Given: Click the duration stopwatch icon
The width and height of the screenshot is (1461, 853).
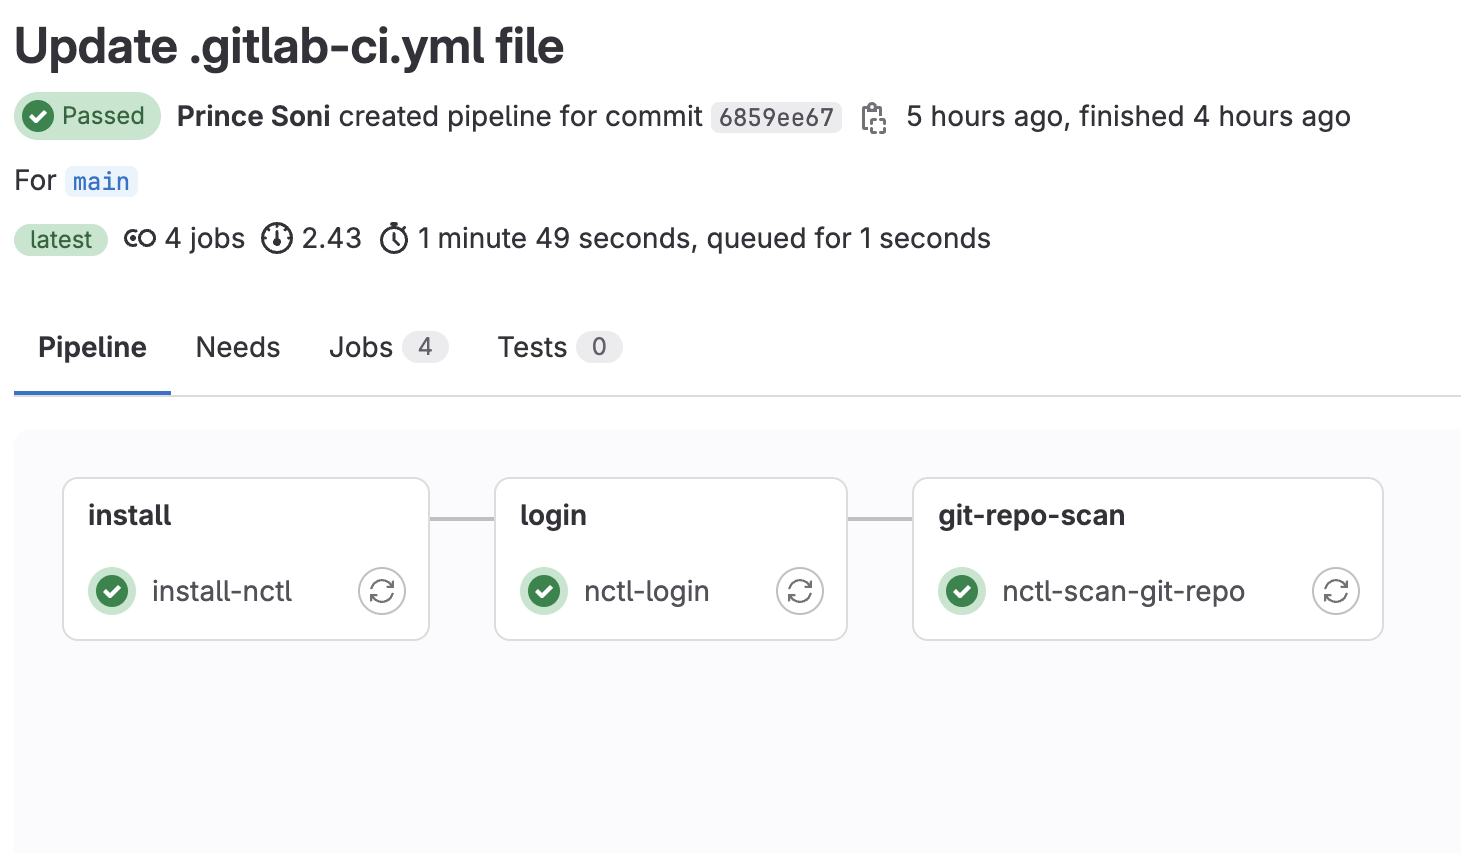Looking at the screenshot, I should (x=394, y=239).
